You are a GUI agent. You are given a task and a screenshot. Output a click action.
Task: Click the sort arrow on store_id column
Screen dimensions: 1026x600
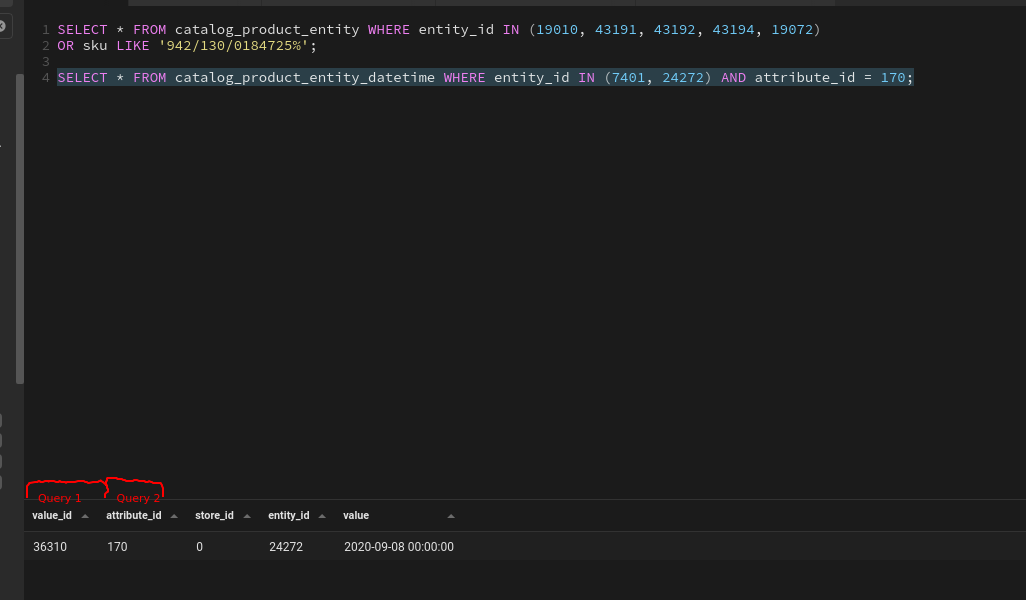(x=246, y=515)
